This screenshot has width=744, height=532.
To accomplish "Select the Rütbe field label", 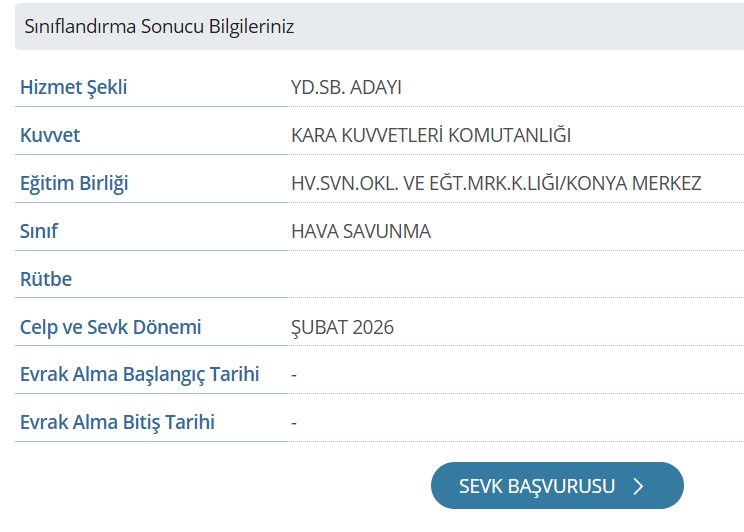I will [46, 279].
